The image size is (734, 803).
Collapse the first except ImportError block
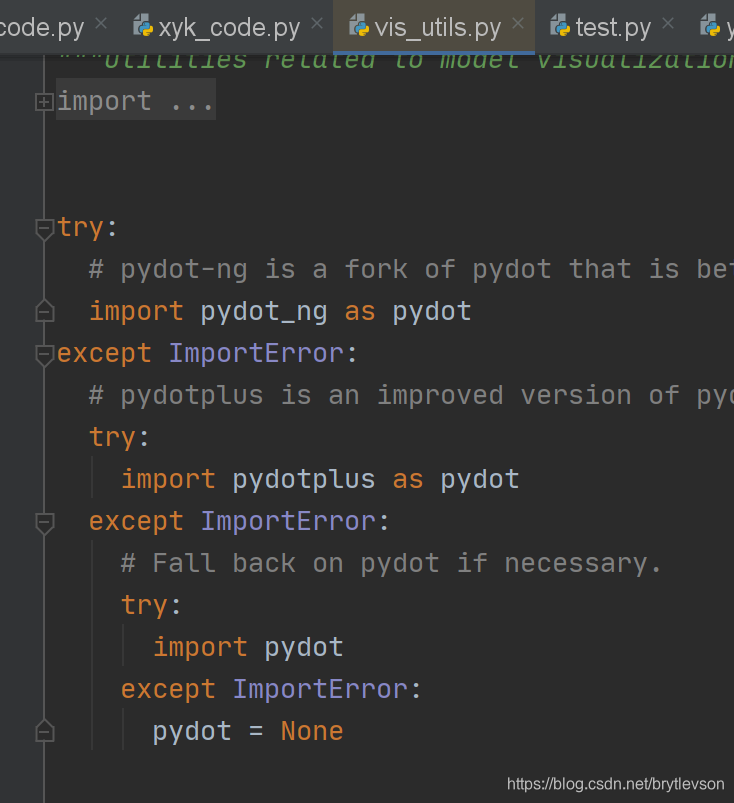pyautogui.click(x=45, y=354)
